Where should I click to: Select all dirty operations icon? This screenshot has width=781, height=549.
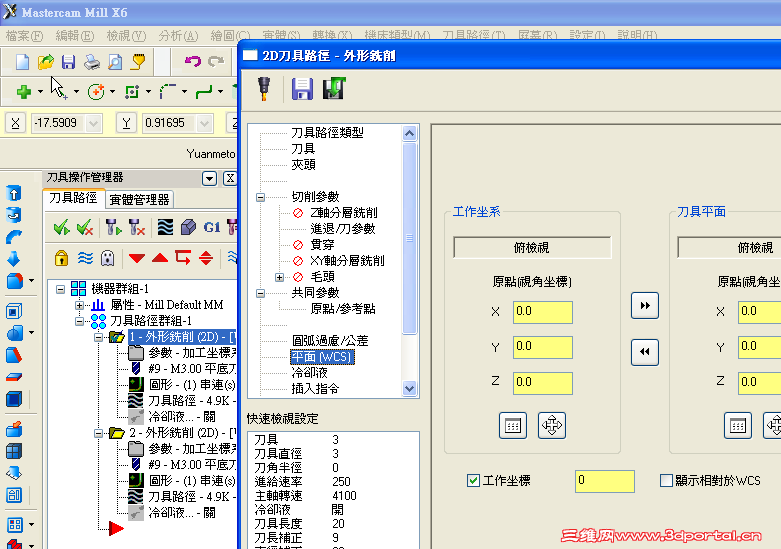85,228
